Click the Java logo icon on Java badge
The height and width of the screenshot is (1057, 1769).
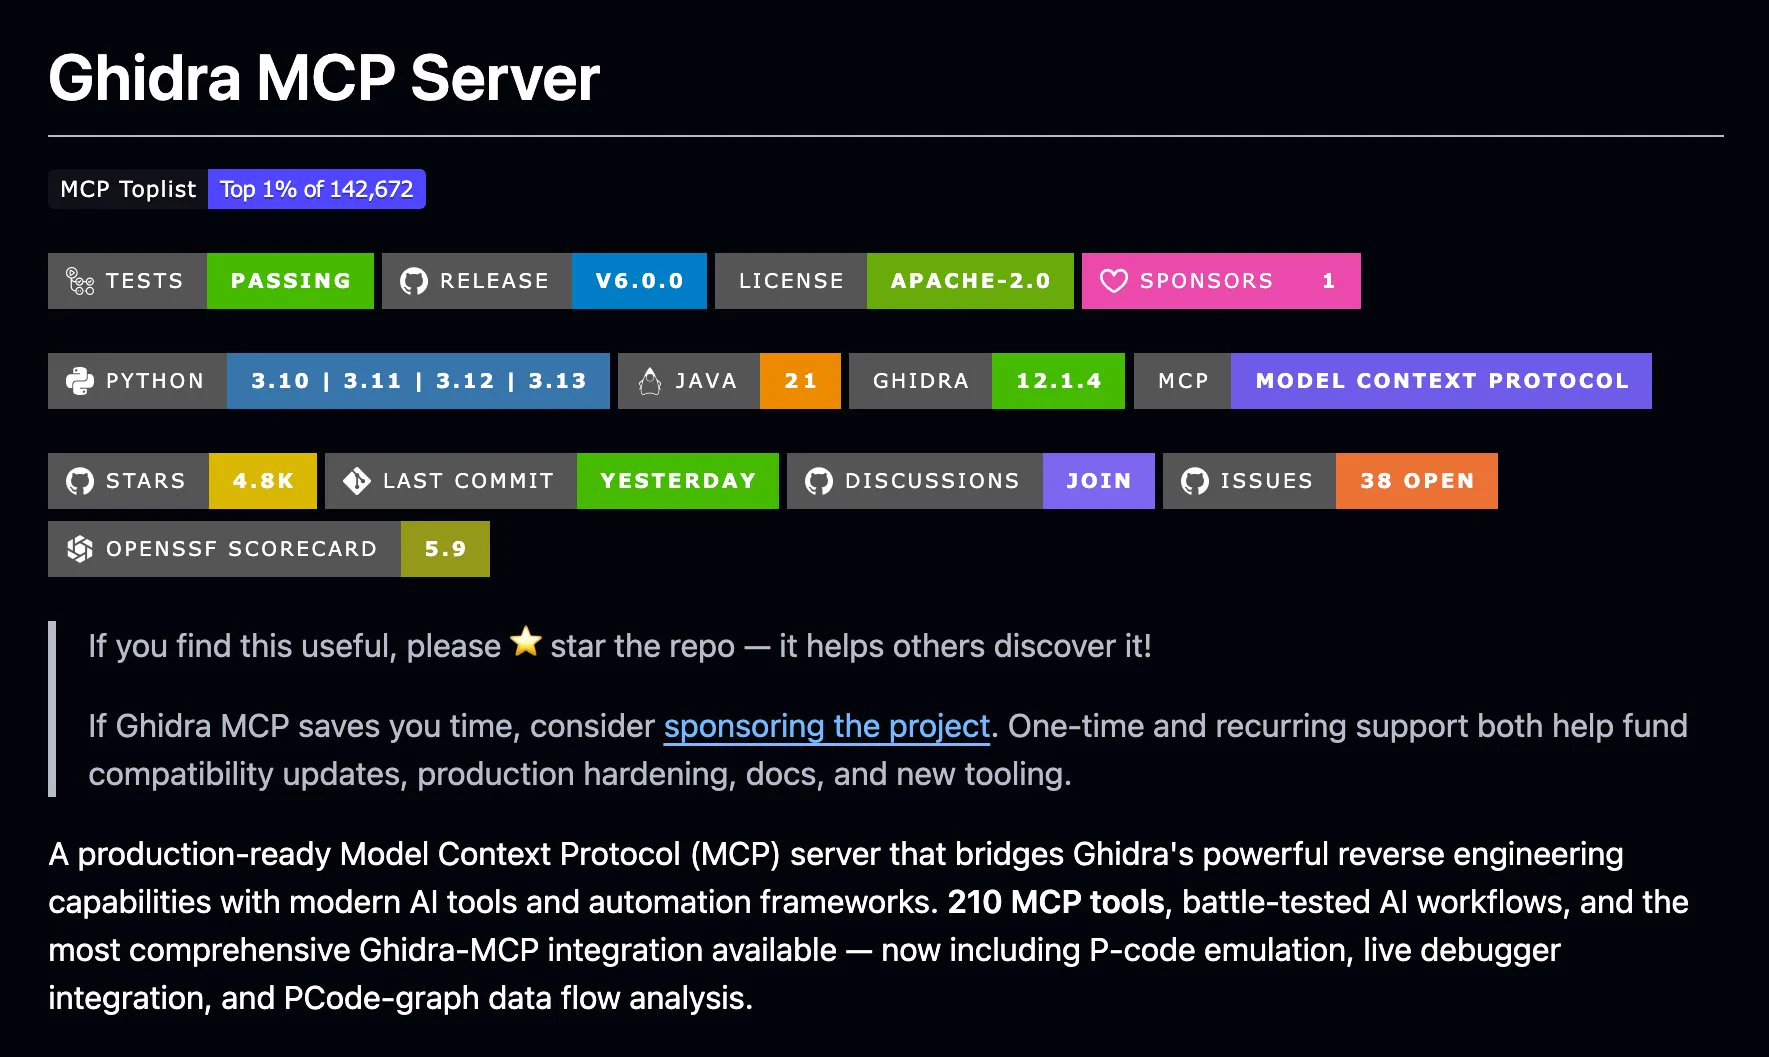click(650, 381)
